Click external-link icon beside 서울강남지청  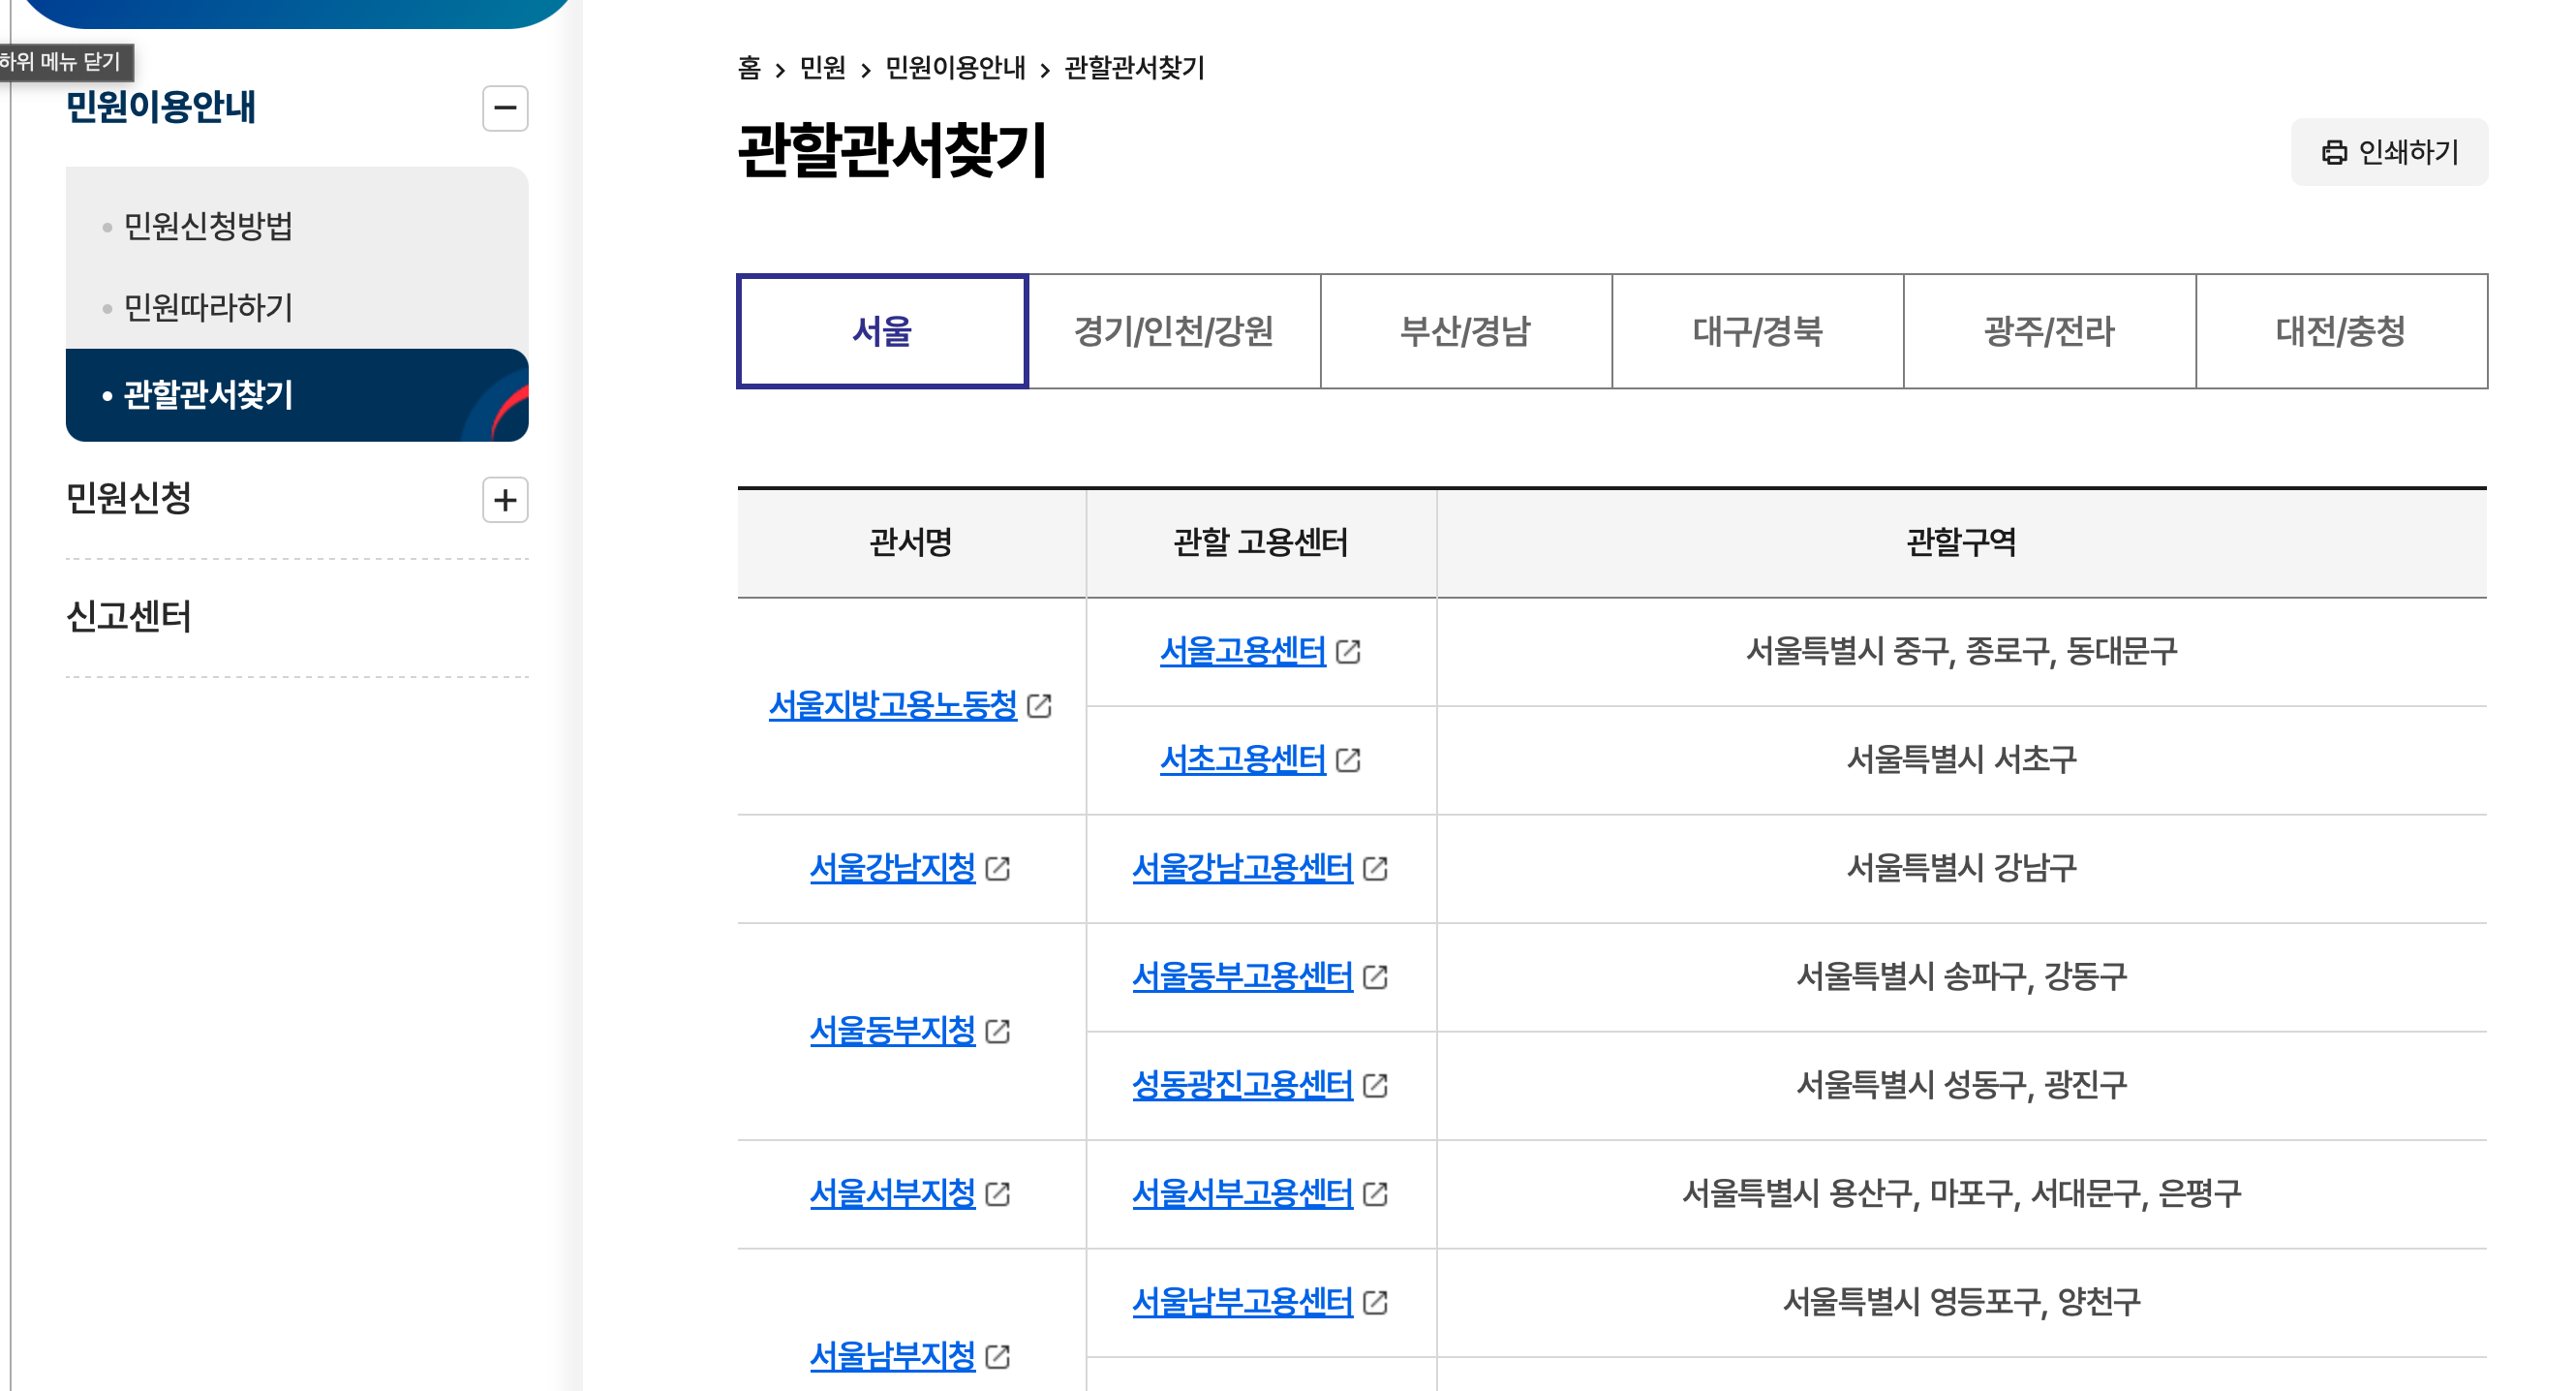997,868
